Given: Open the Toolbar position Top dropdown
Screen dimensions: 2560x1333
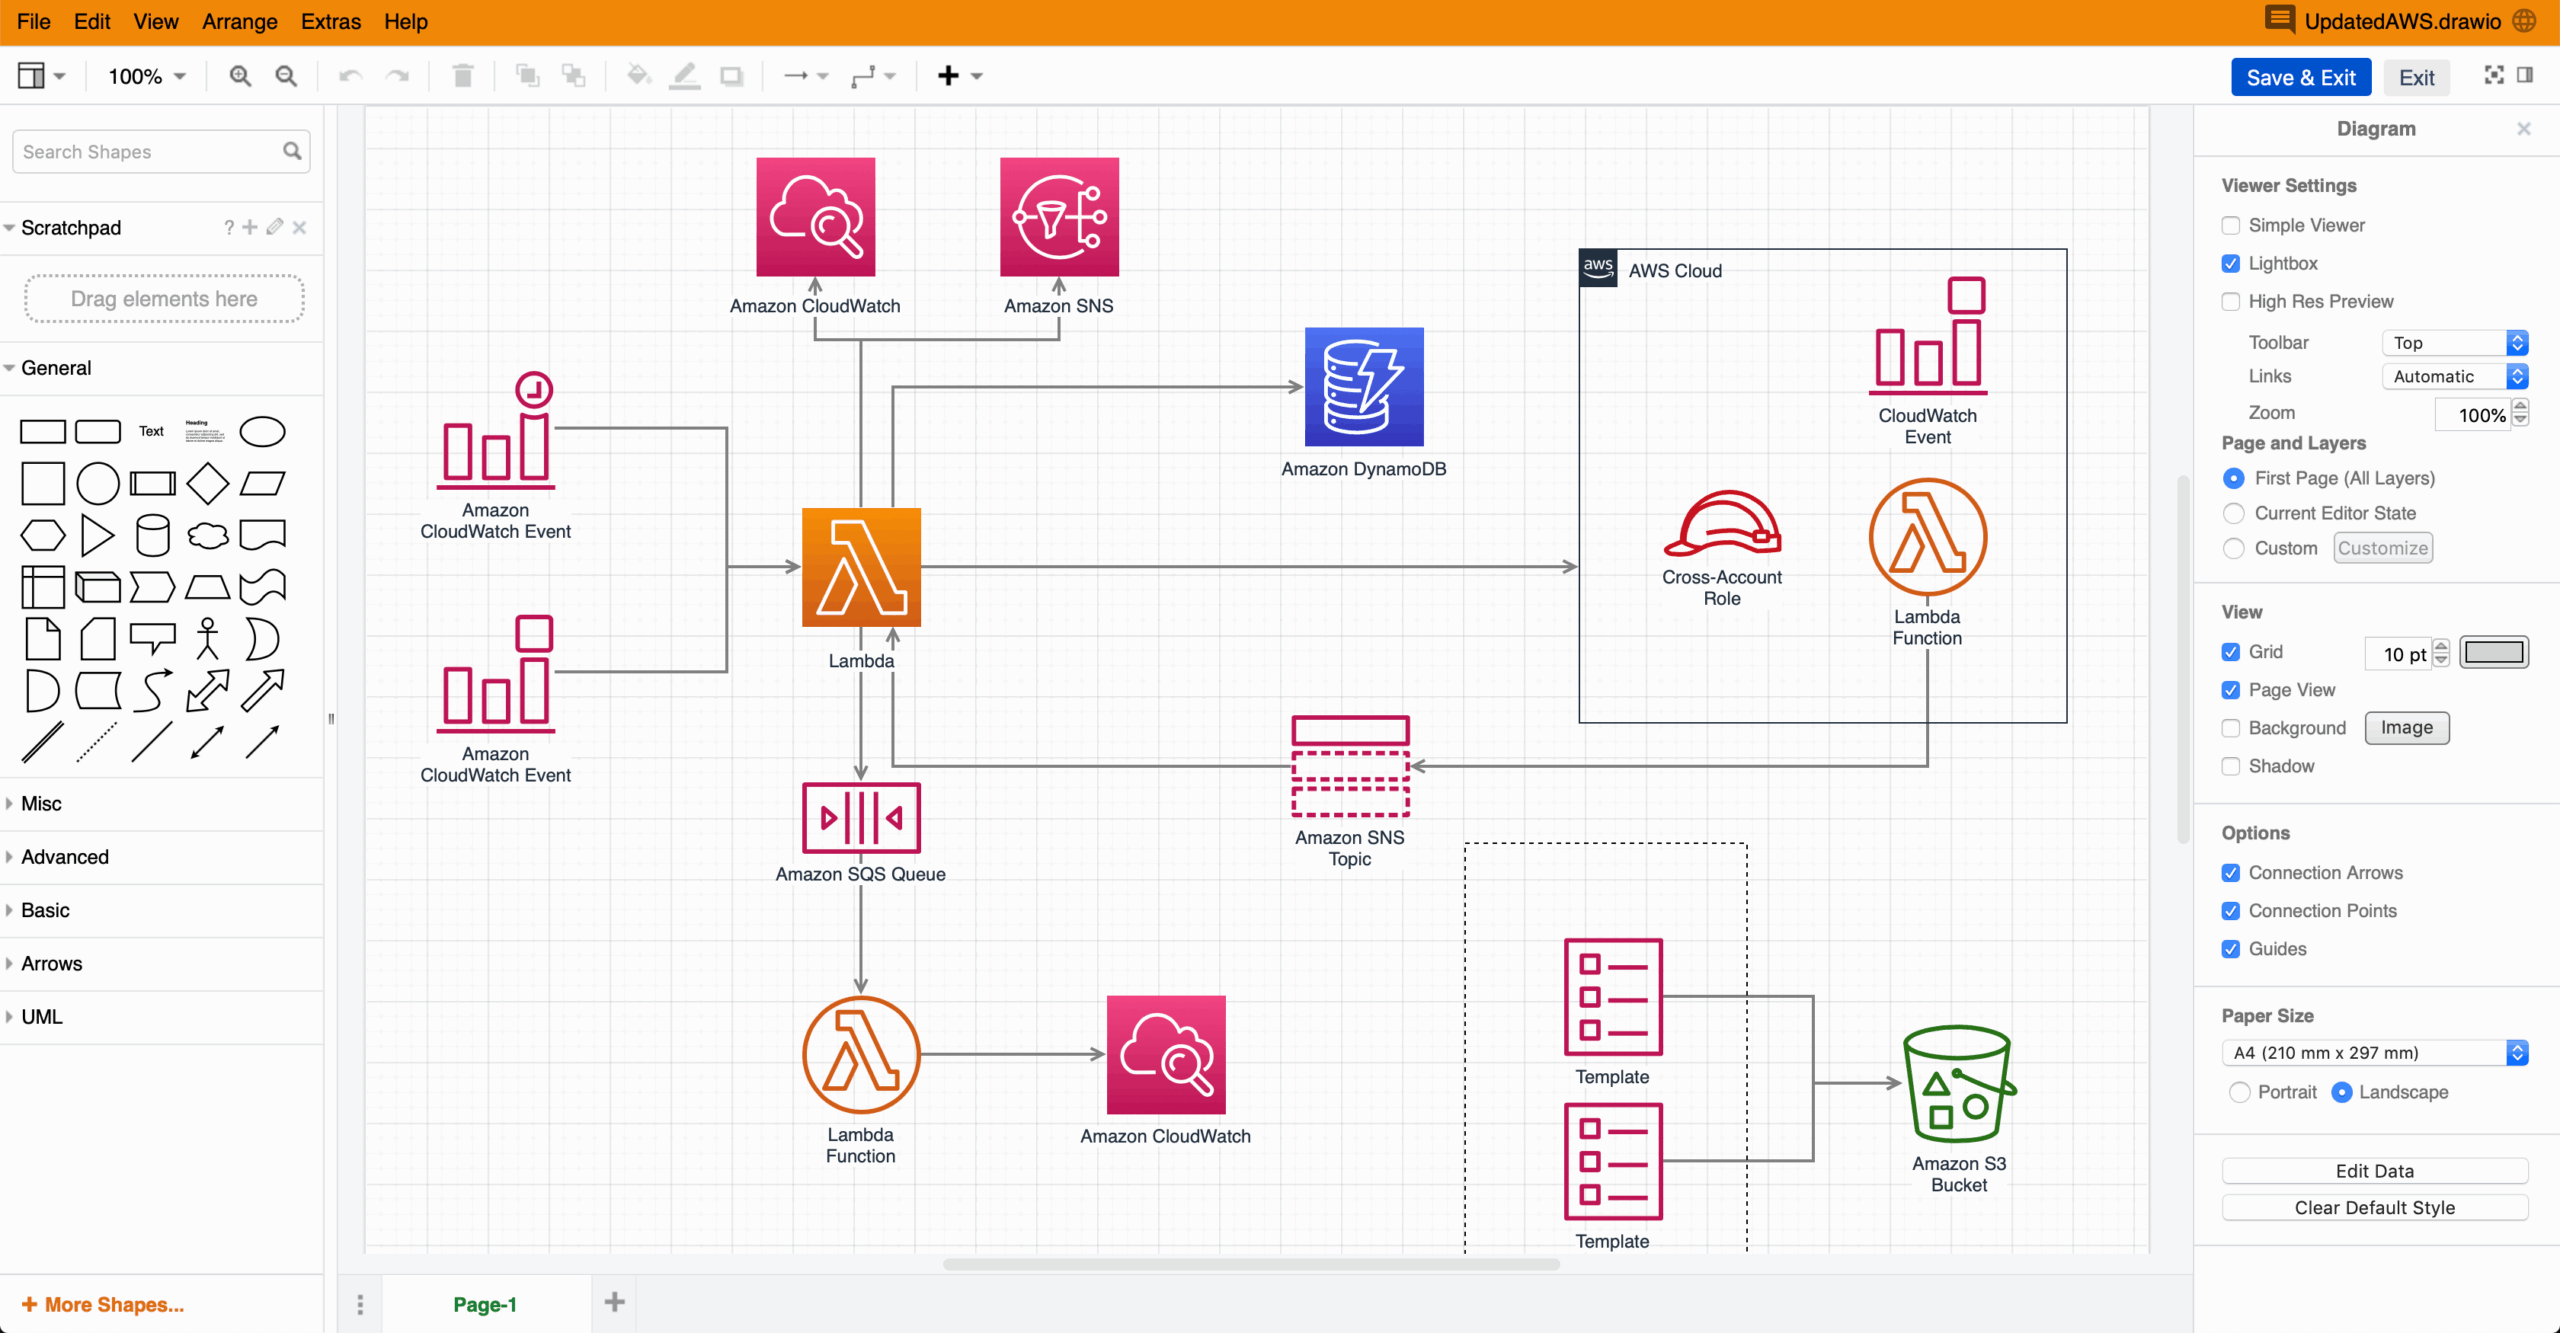Looking at the screenshot, I should coord(2455,343).
